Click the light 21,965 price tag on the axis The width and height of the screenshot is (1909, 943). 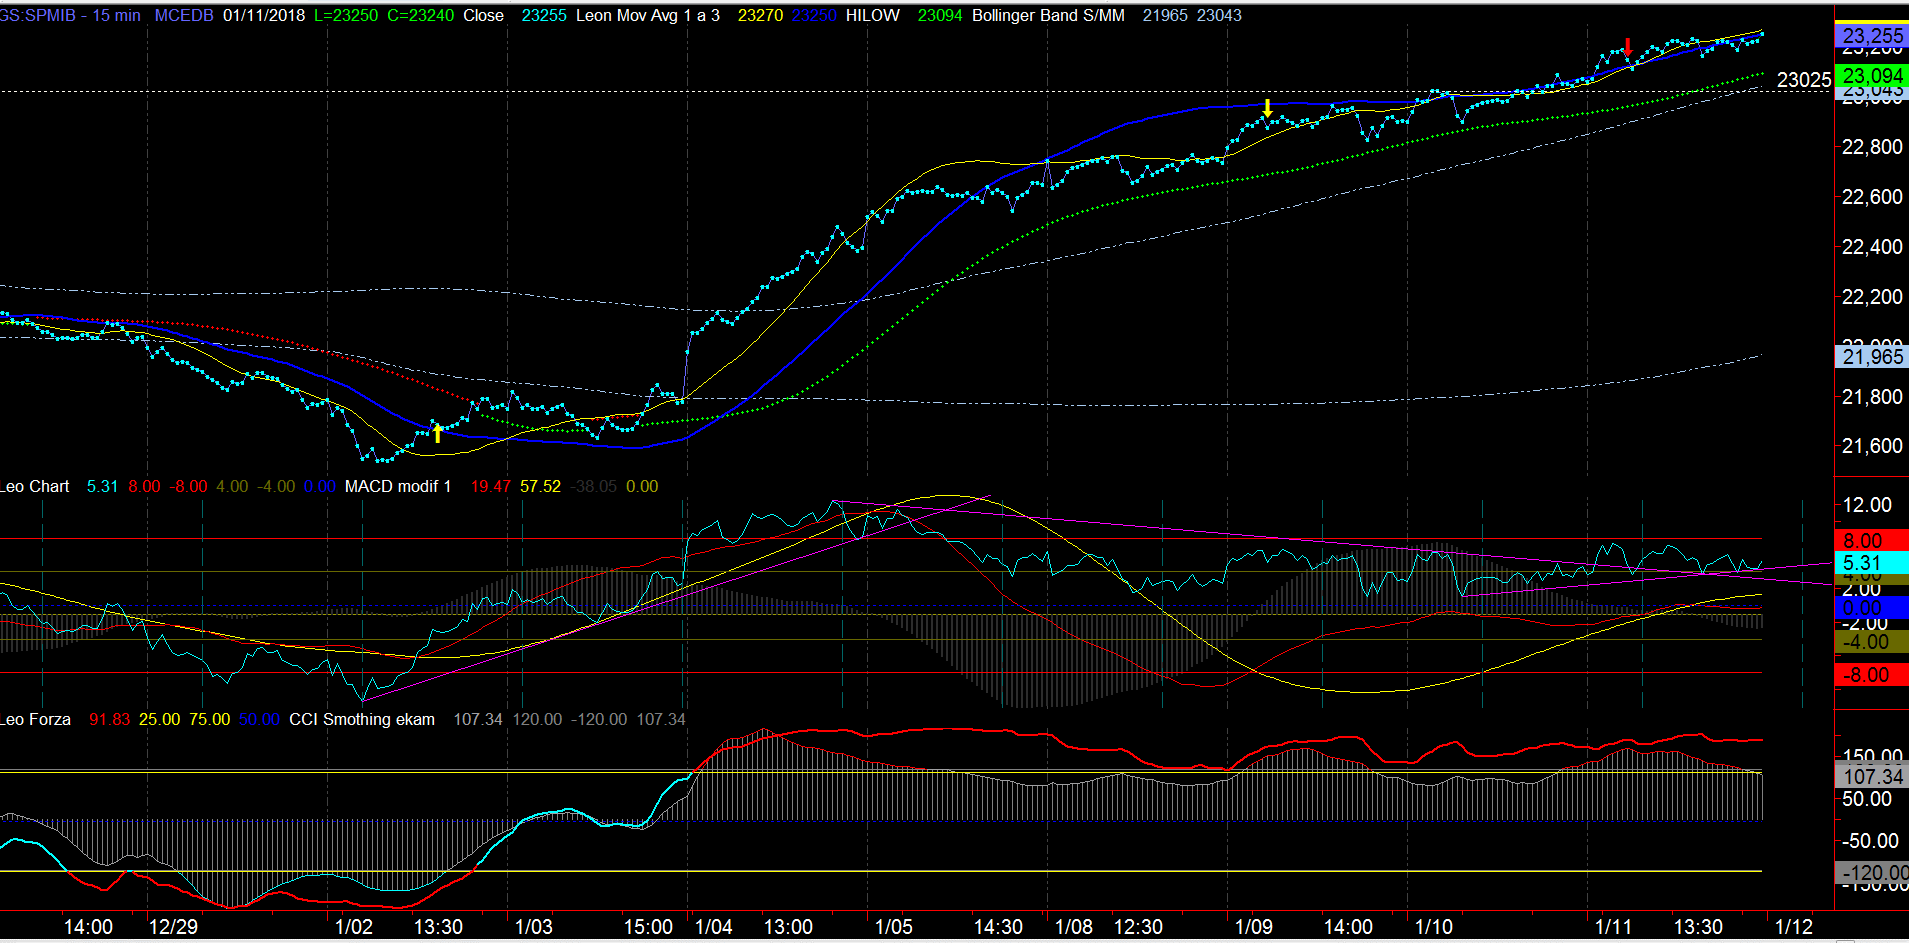1872,357
